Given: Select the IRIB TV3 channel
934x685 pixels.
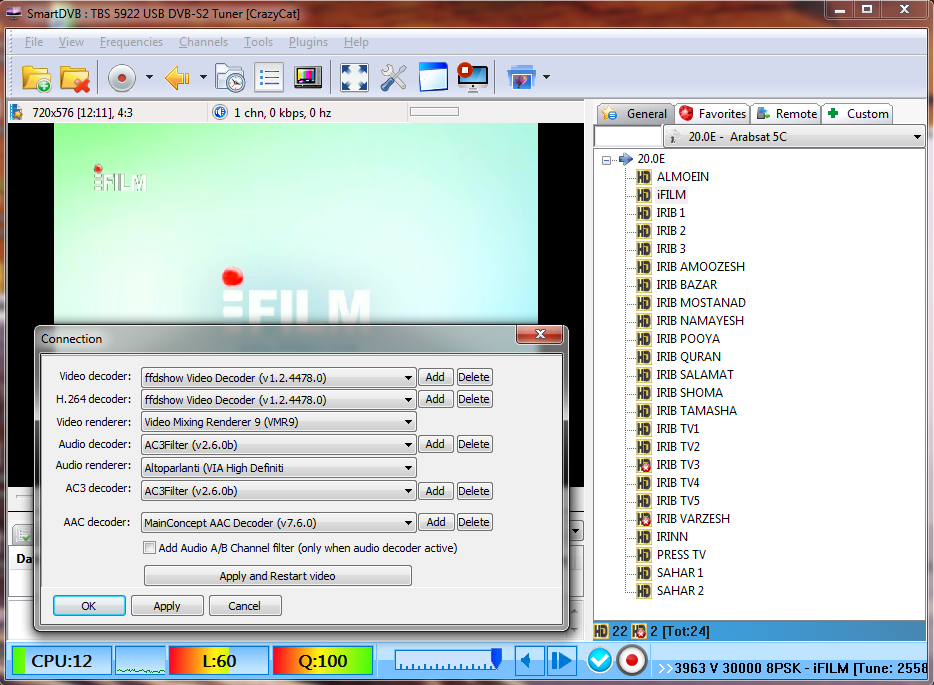Looking at the screenshot, I should click(x=678, y=465).
